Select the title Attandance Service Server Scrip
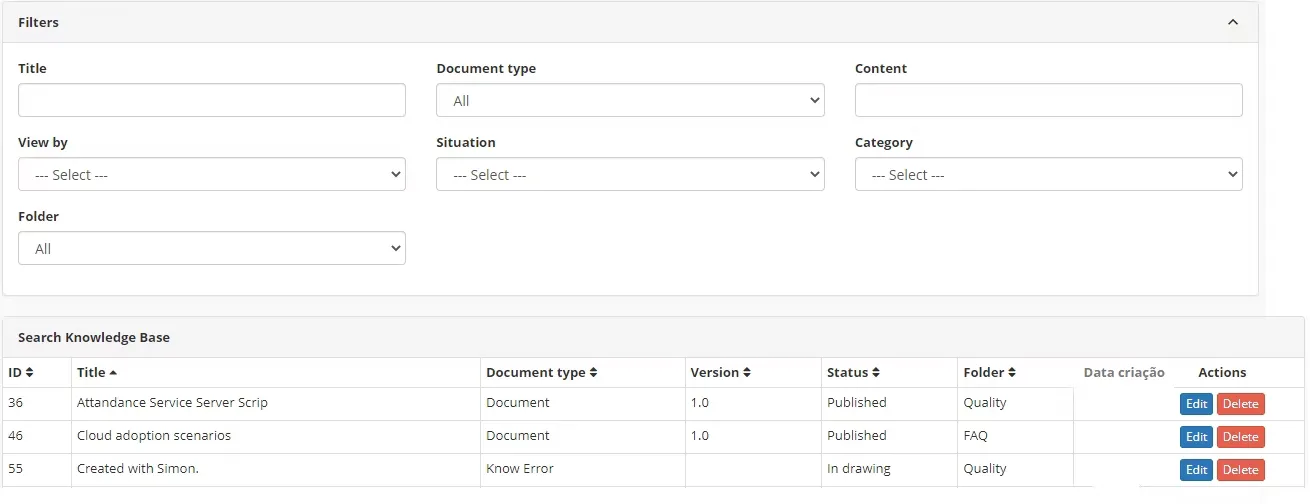Screen dimensions: 1310x504 [x=172, y=402]
